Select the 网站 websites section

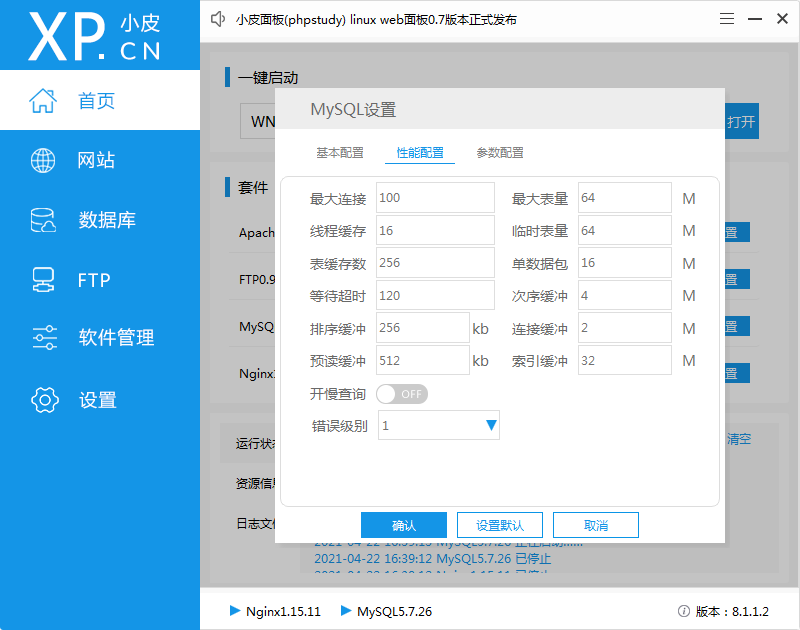pyautogui.click(x=95, y=160)
